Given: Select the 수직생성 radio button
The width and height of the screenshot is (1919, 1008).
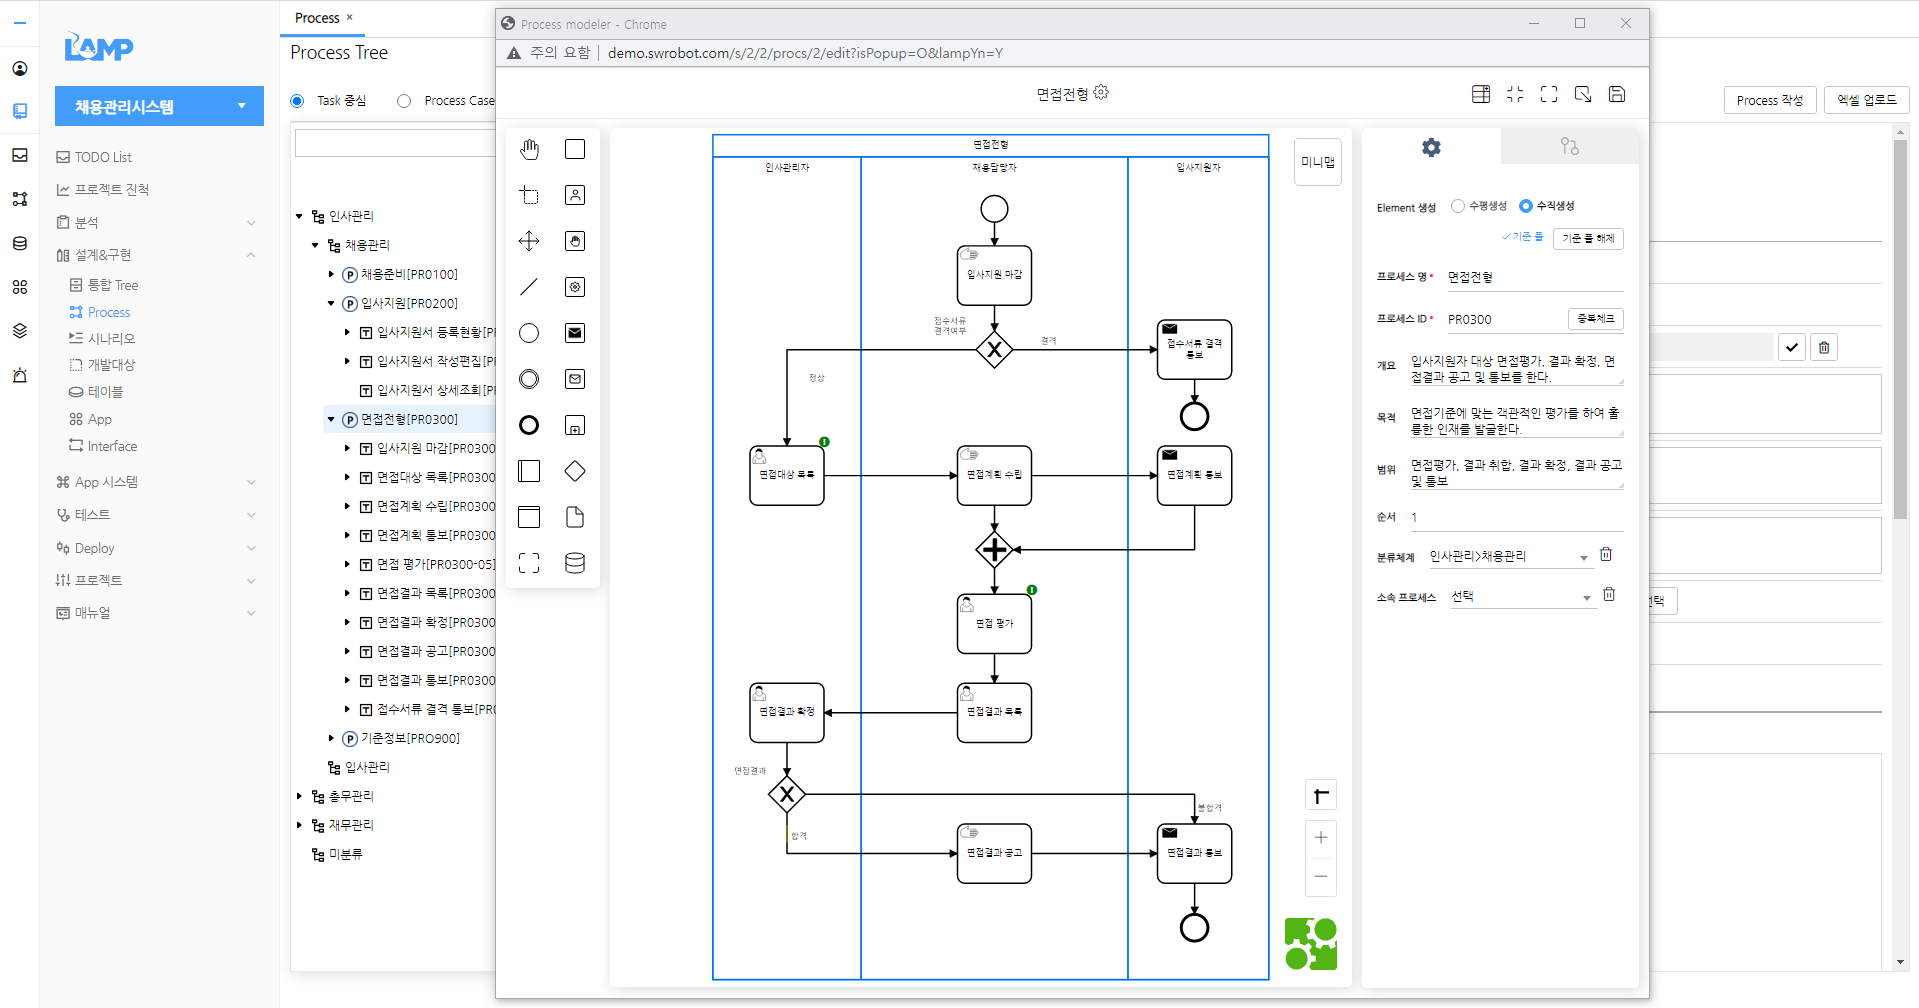Looking at the screenshot, I should pyautogui.click(x=1526, y=206).
